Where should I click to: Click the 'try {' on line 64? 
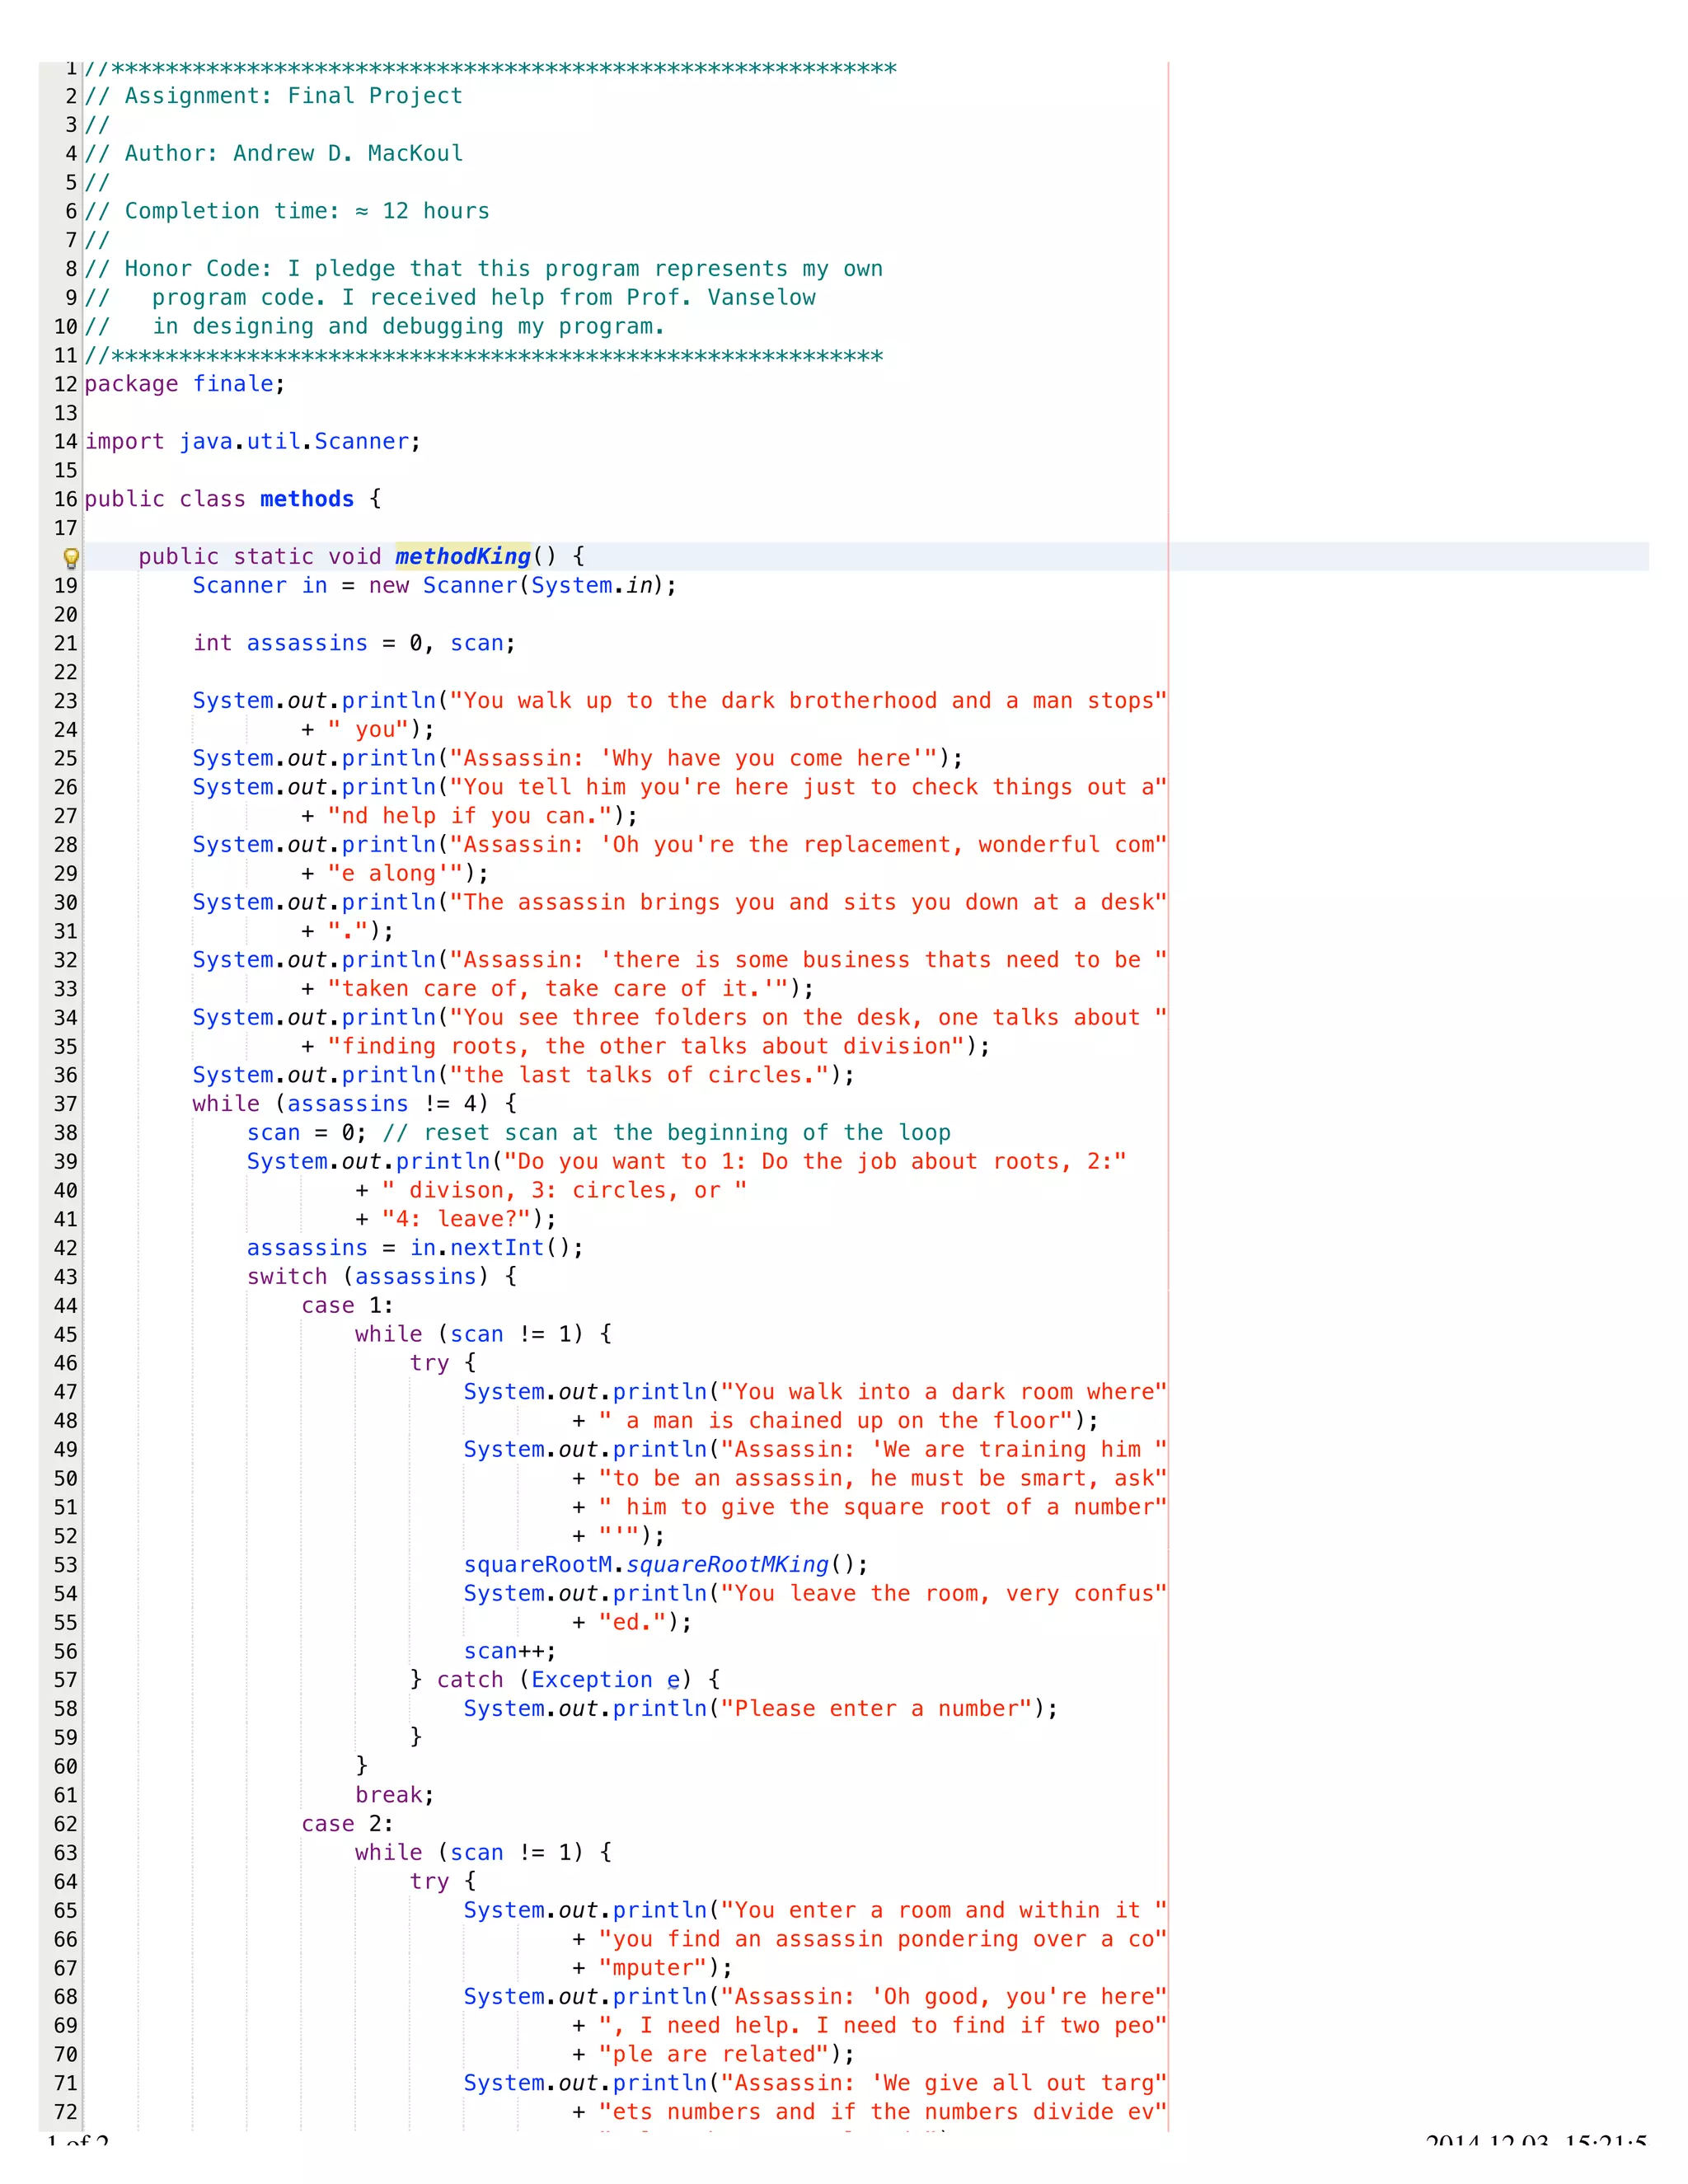(x=443, y=1882)
